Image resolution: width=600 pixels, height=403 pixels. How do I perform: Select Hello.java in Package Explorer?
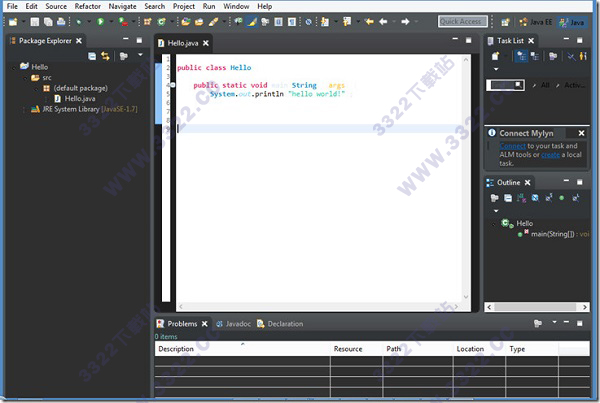(80, 99)
